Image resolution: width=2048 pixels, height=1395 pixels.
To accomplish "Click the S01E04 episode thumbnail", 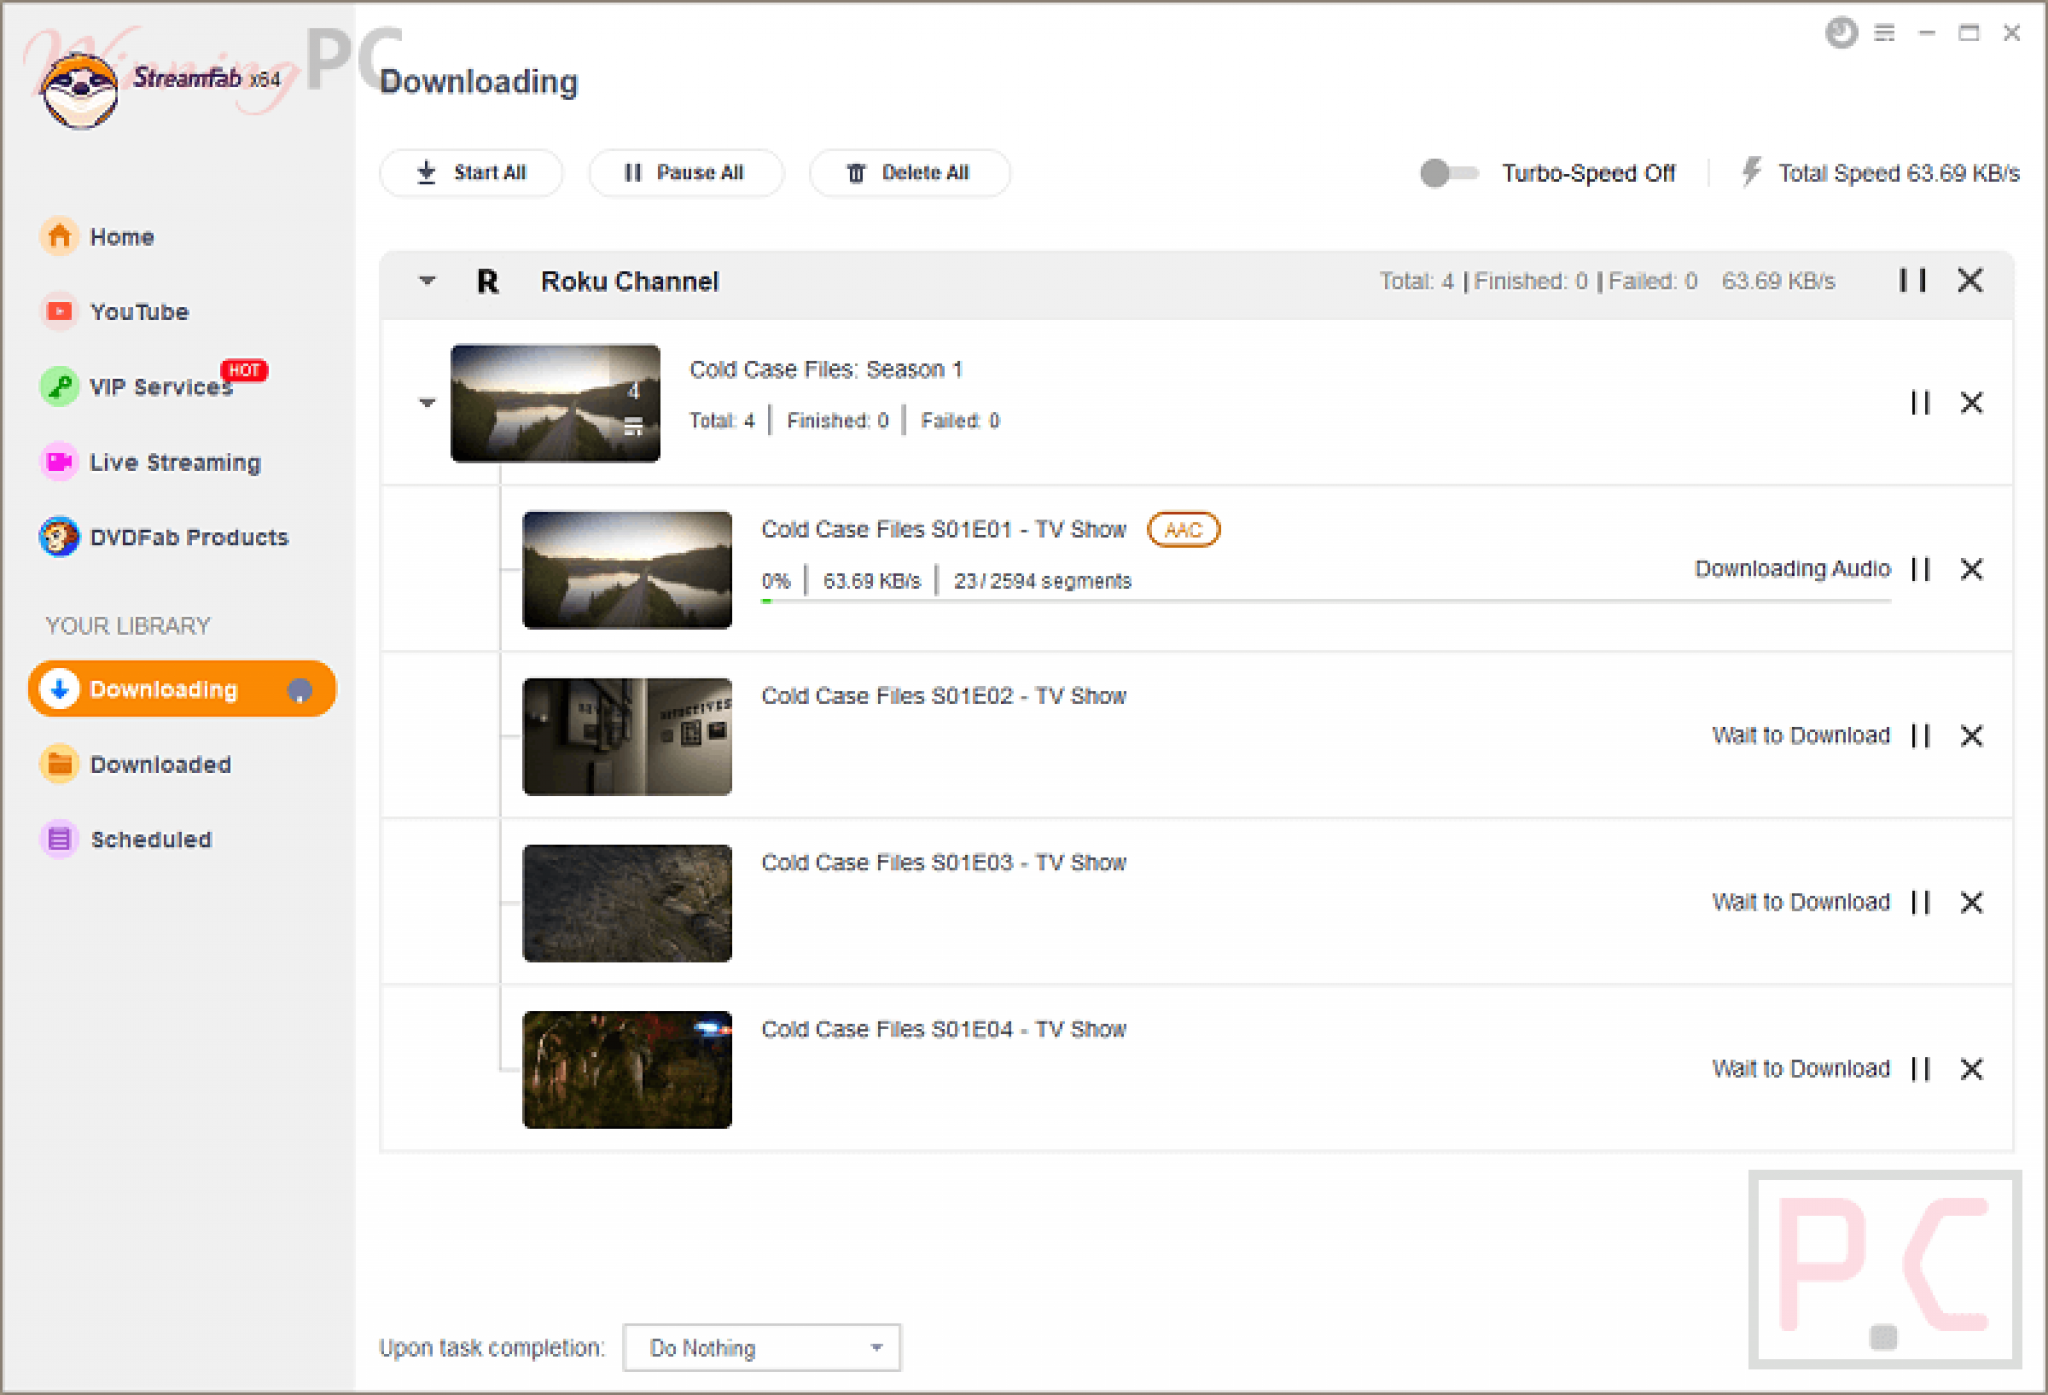I will (627, 1070).
